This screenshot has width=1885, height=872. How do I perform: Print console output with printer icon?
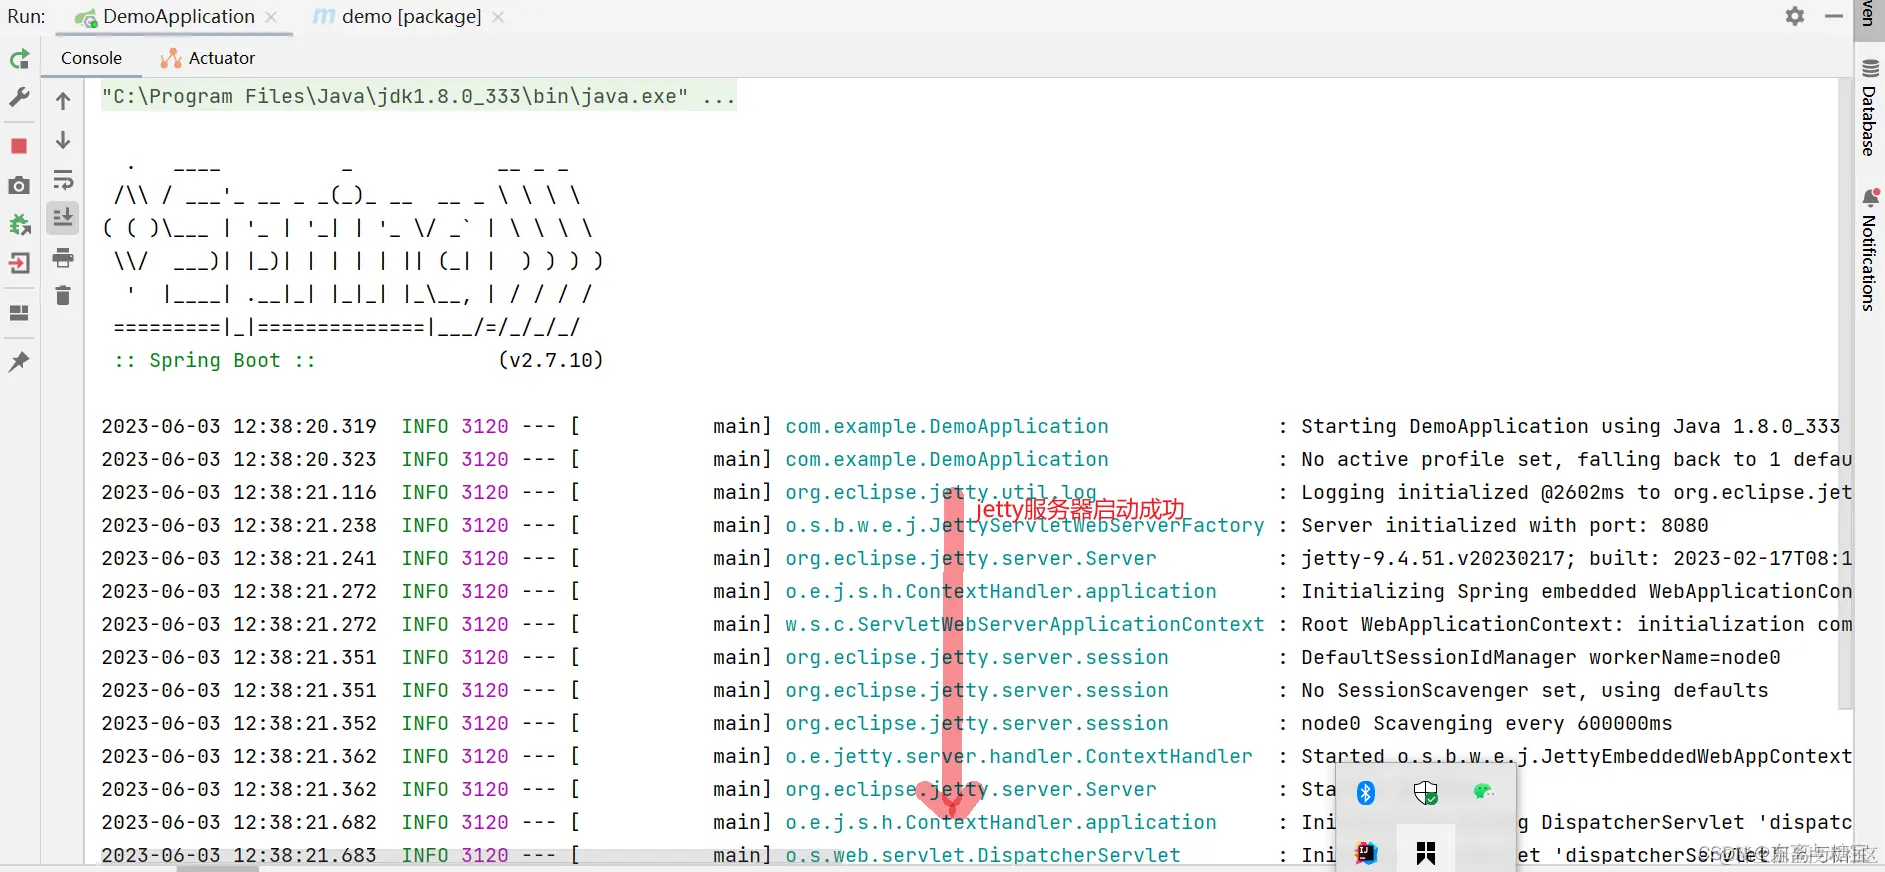click(63, 257)
